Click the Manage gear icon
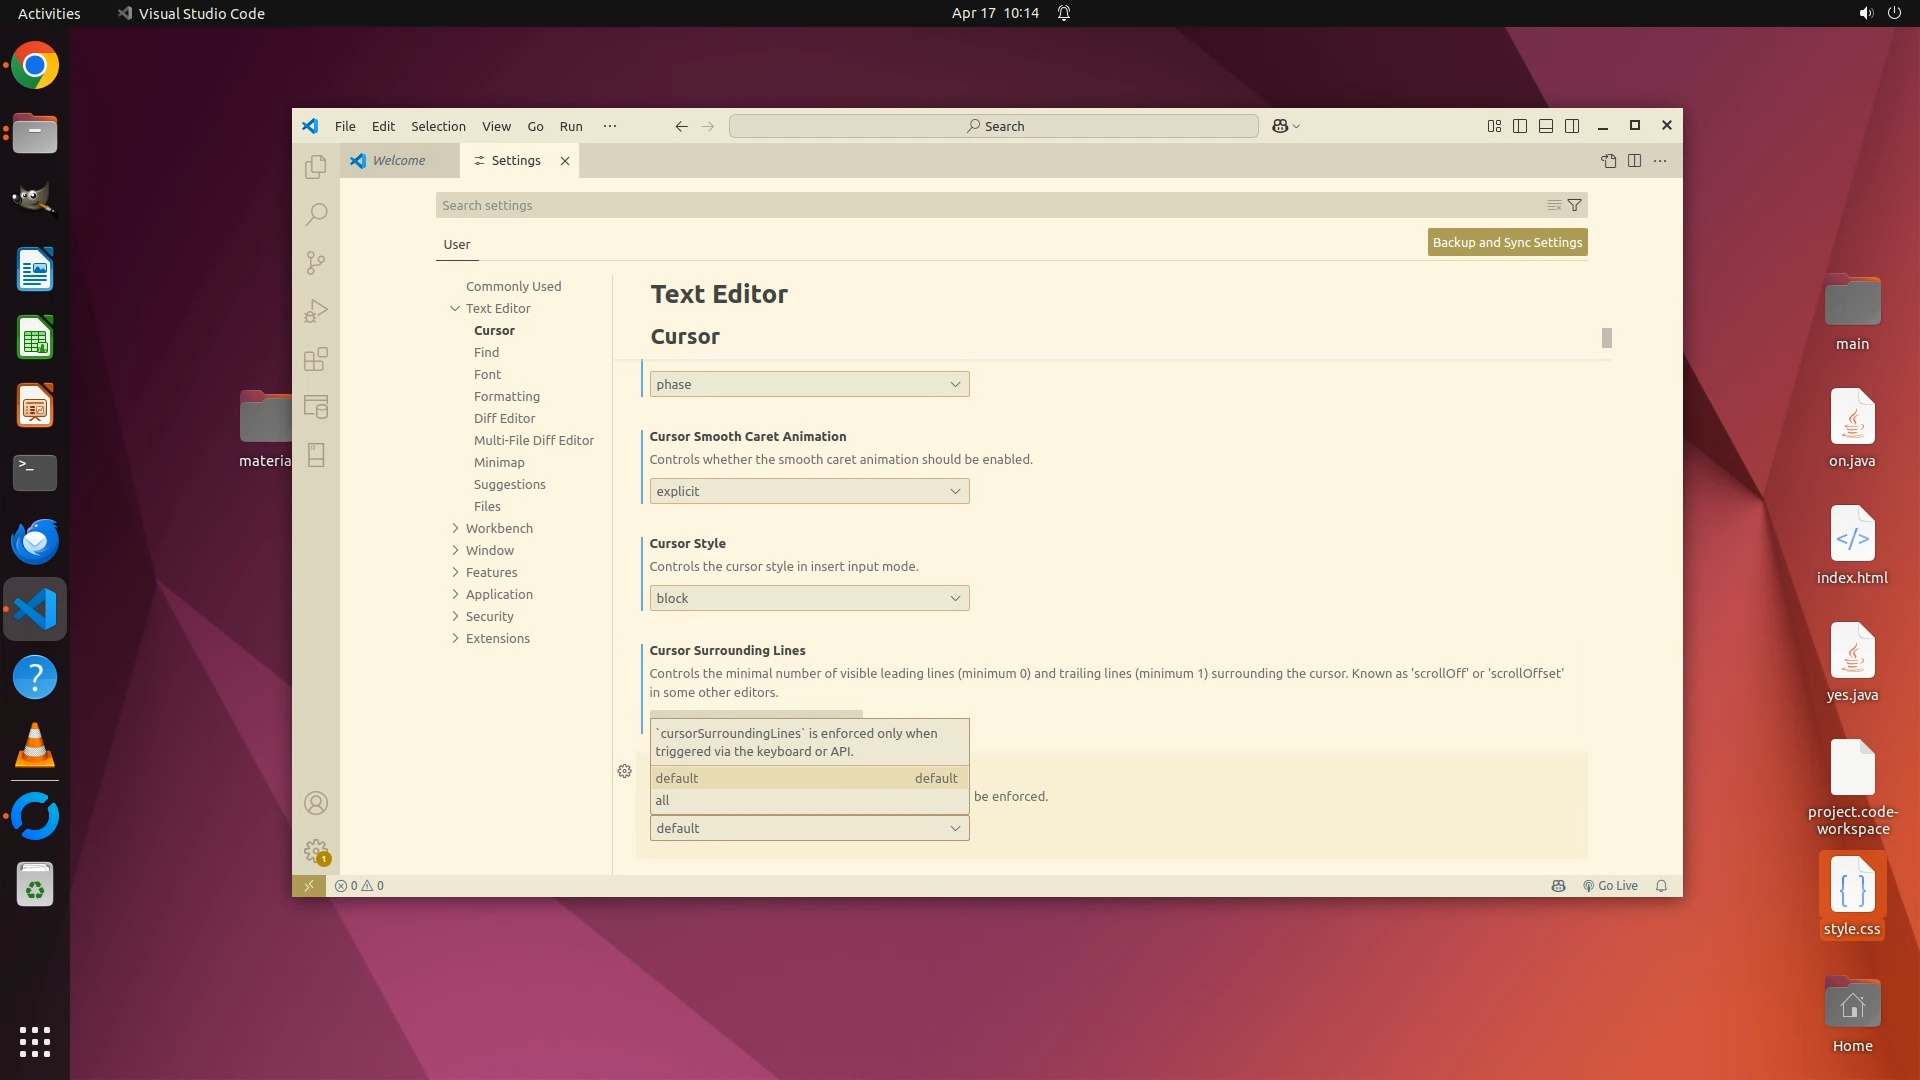This screenshot has height=1080, width=1920. (316, 851)
